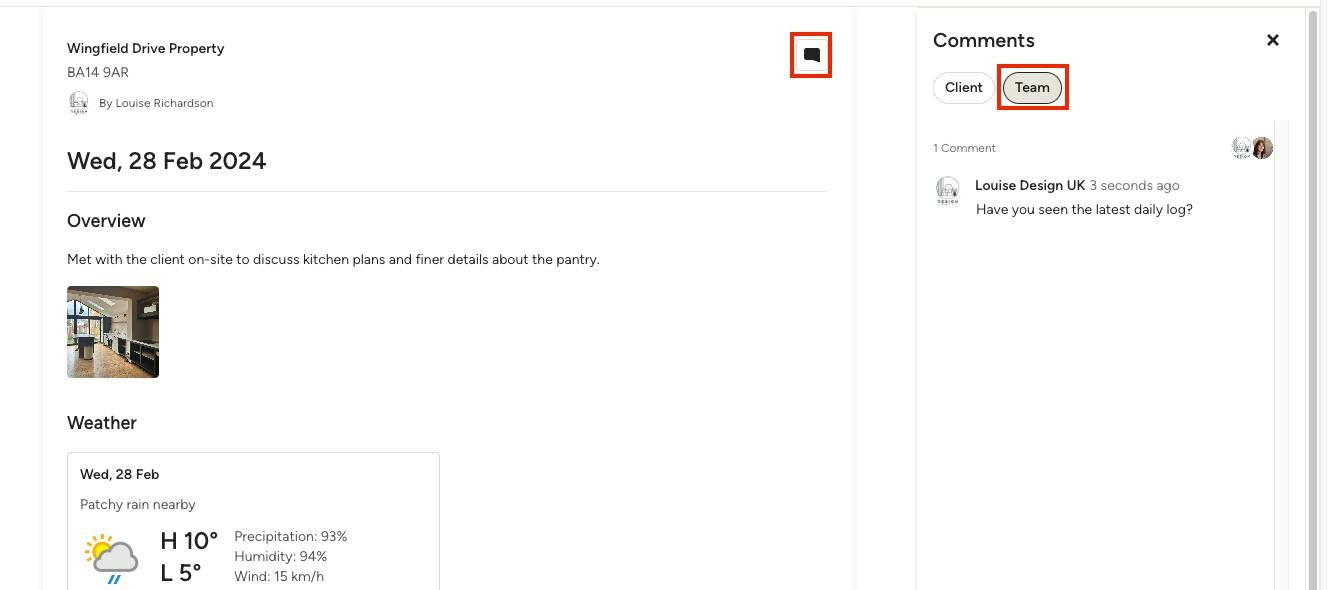Viewport: 1328px width, 590px height.
Task: Click the 3 seconds ago timestamp
Action: [x=1134, y=186]
